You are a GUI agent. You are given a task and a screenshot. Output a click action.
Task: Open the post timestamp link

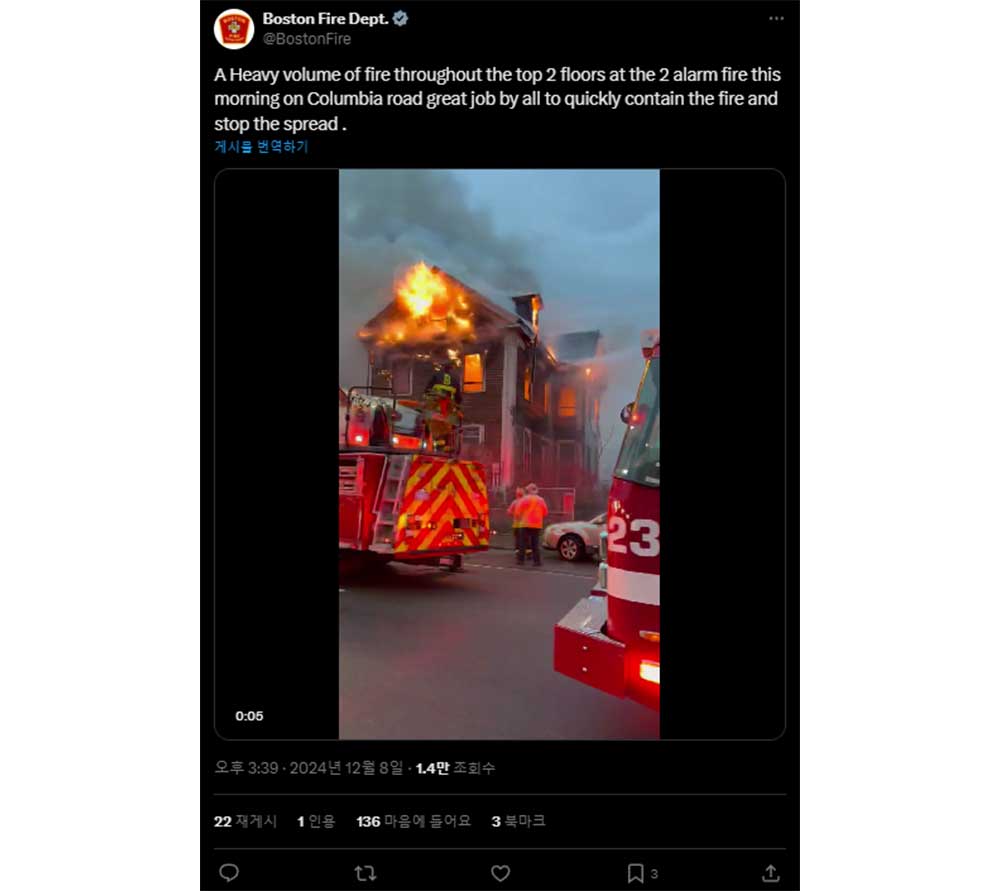pos(309,768)
